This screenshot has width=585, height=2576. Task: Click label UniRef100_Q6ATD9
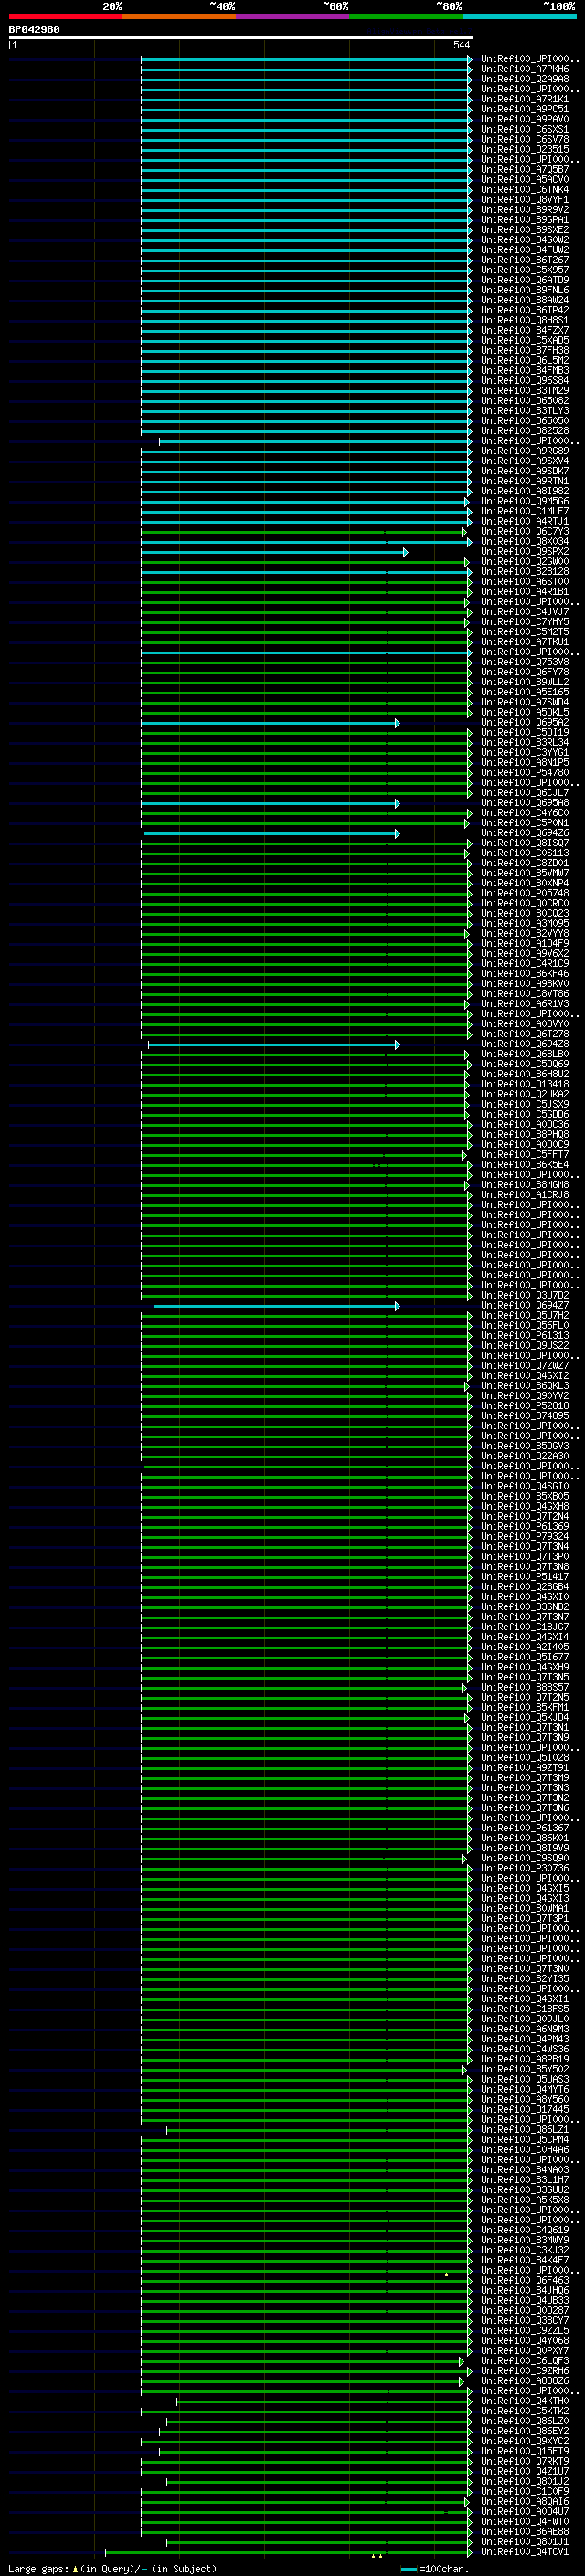click(x=525, y=280)
